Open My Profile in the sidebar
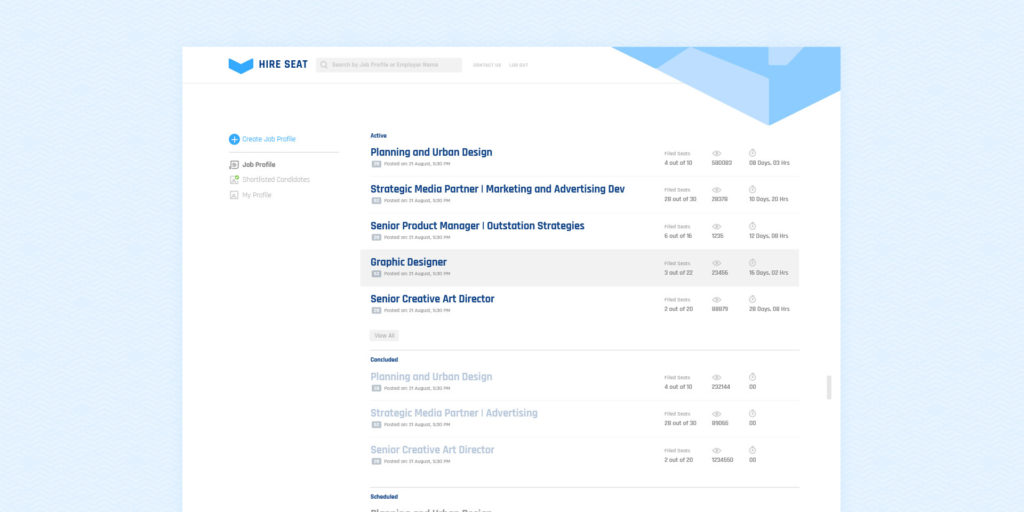 tap(257, 195)
